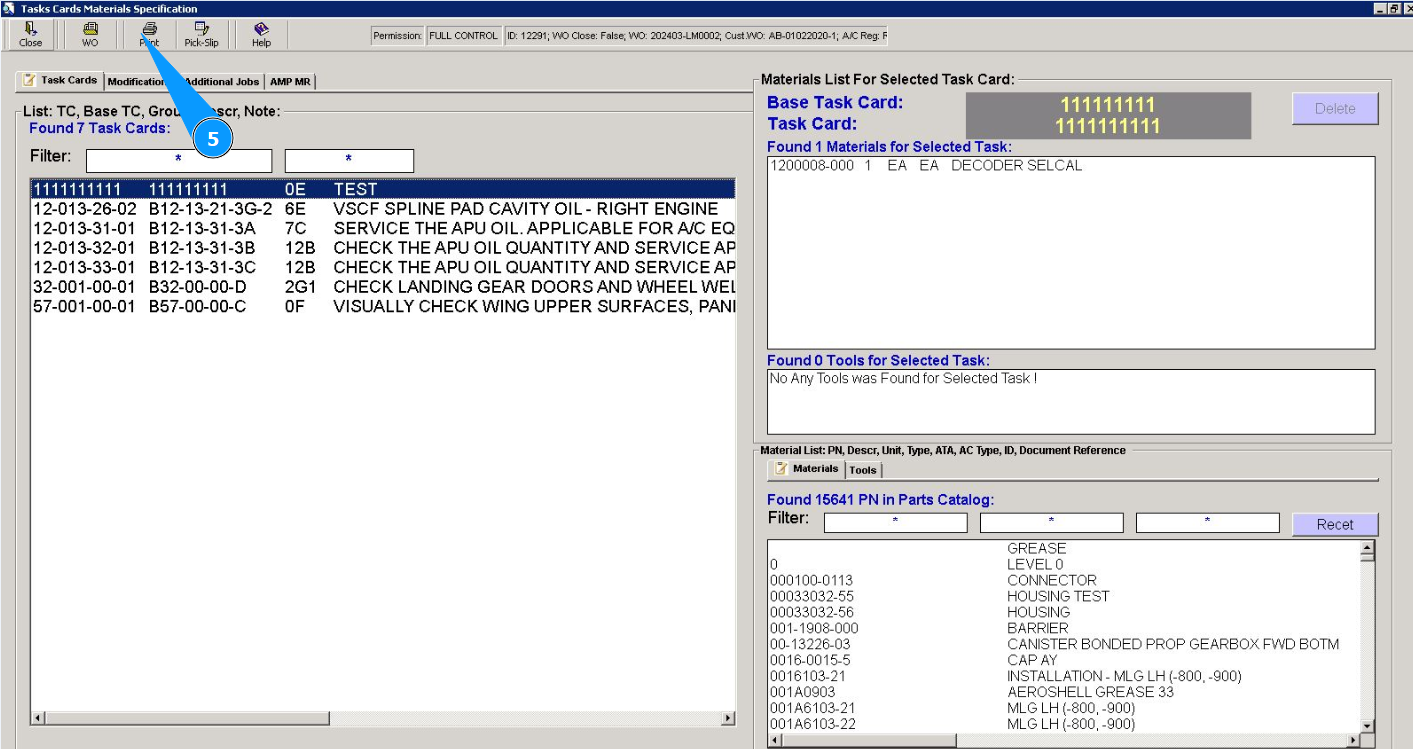Select task card 12-013-31-01 SERVICE THE APU OIL
The image size is (1413, 749).
click(383, 228)
